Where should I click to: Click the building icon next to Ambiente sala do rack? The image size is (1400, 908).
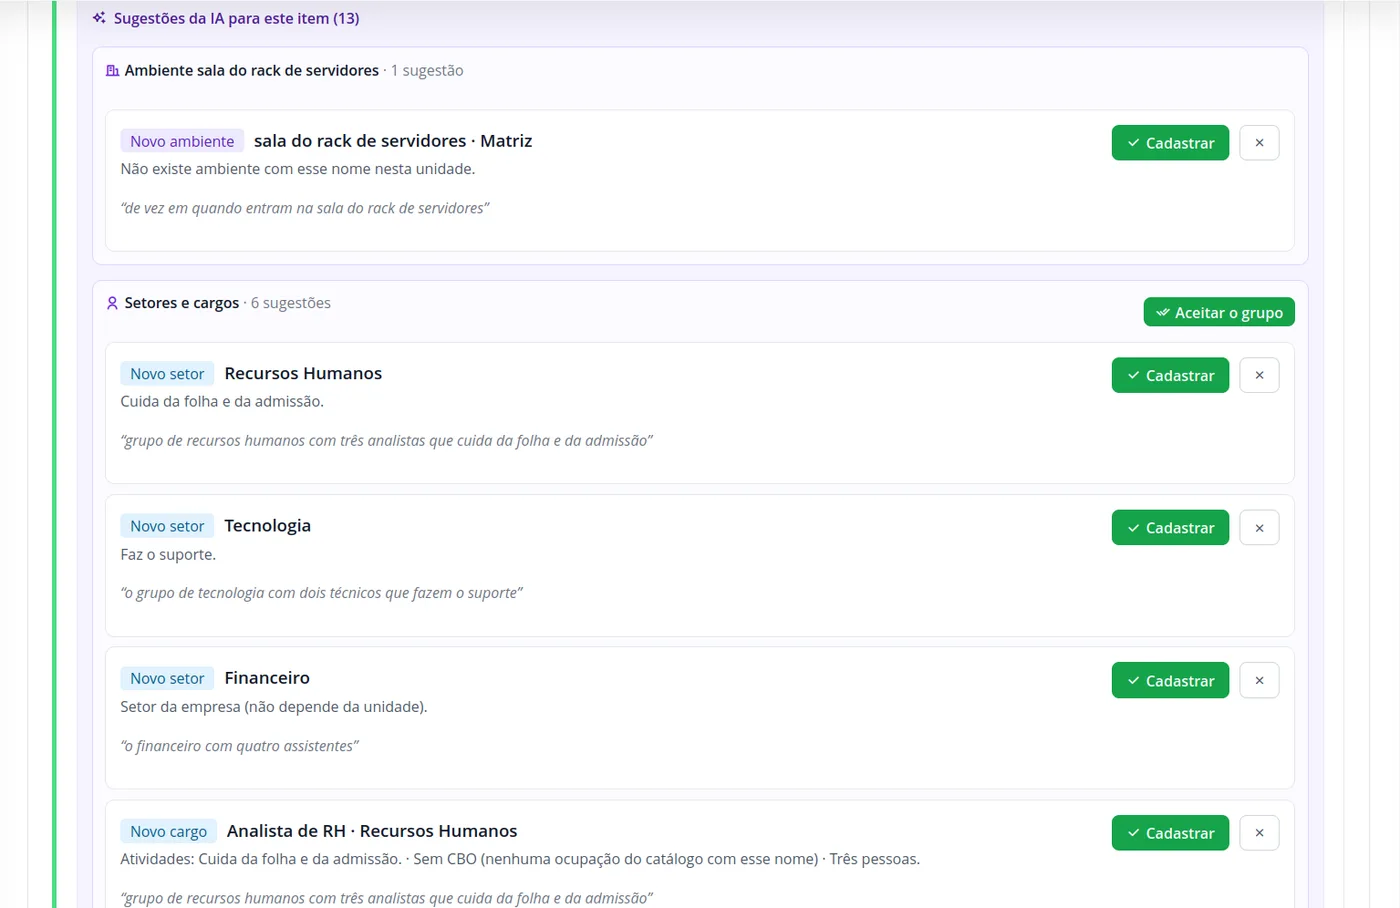pyautogui.click(x=113, y=71)
